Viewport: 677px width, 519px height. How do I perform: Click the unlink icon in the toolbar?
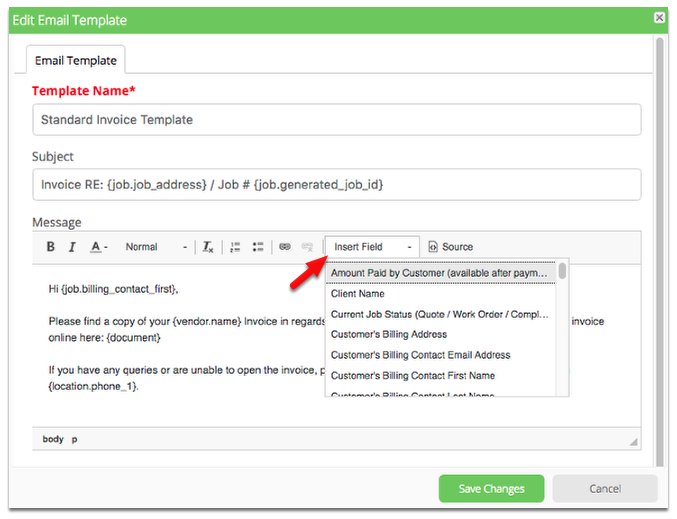point(307,247)
